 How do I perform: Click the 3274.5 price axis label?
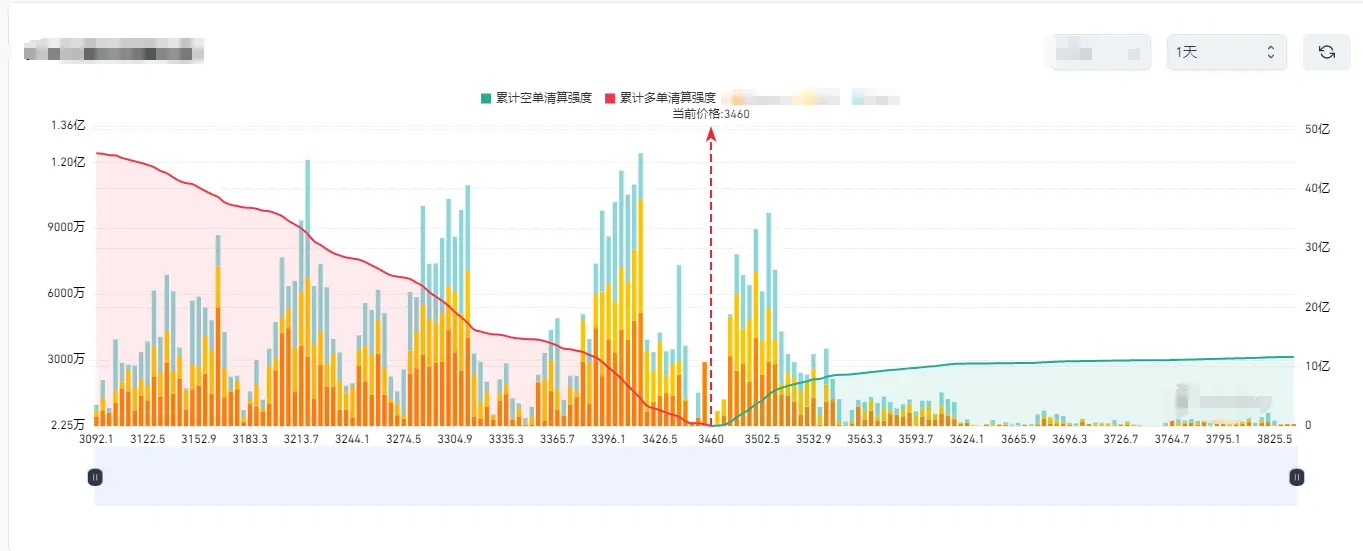403,439
